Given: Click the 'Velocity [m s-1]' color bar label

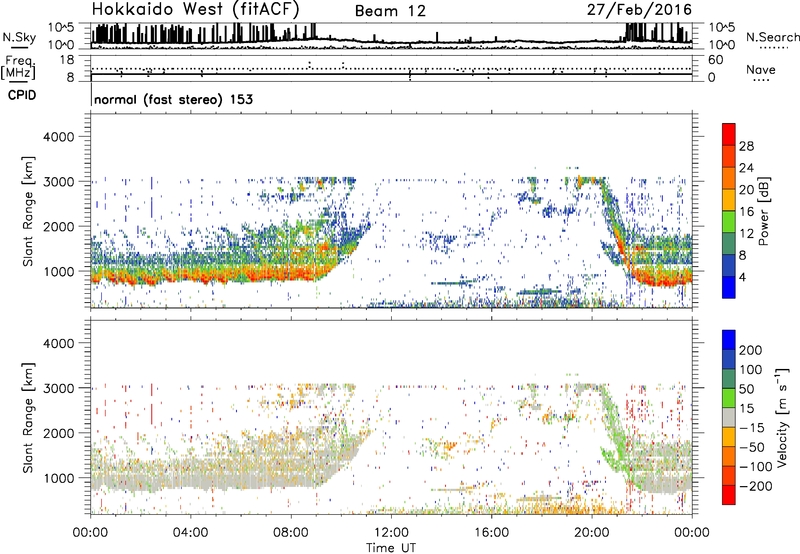Looking at the screenshot, I should (781, 417).
